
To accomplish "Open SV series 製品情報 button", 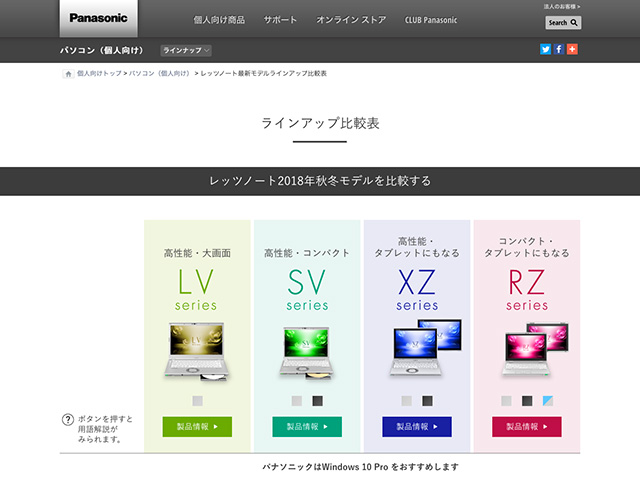I will [307, 427].
